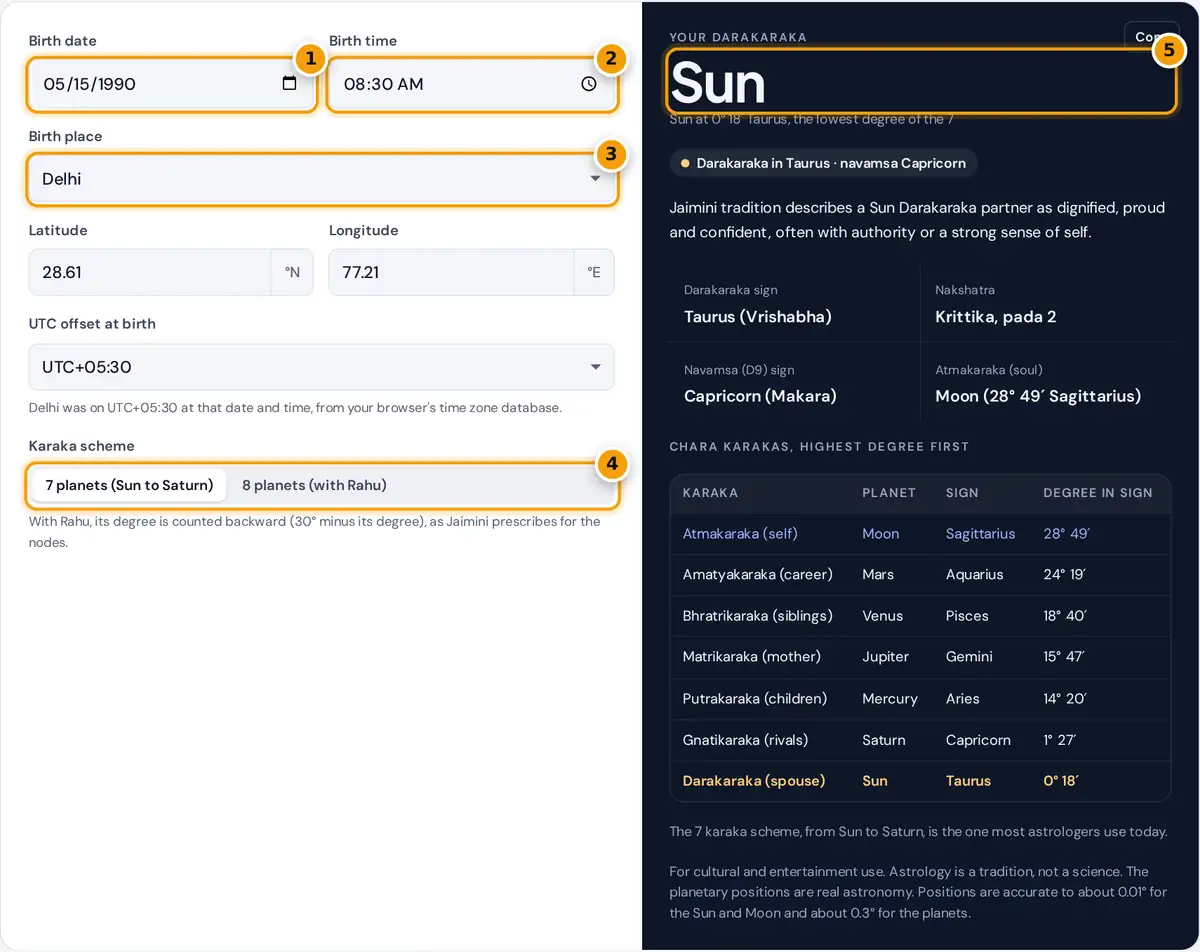Click the Jupiter planet cell
This screenshot has height=952, width=1200.
[886, 657]
